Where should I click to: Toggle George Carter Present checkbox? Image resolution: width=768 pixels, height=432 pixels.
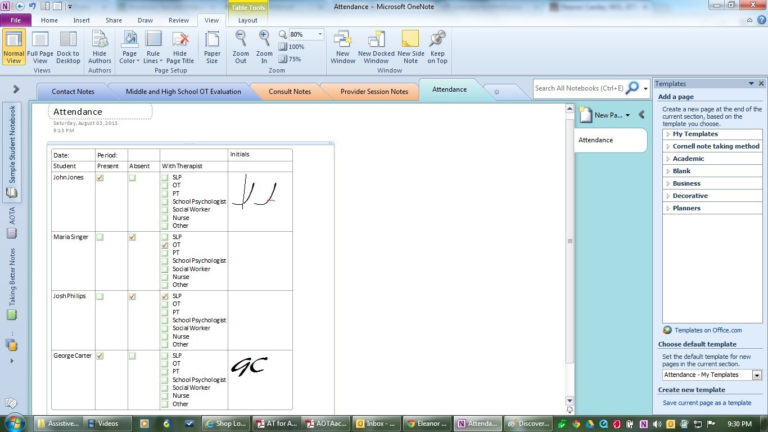[100, 356]
